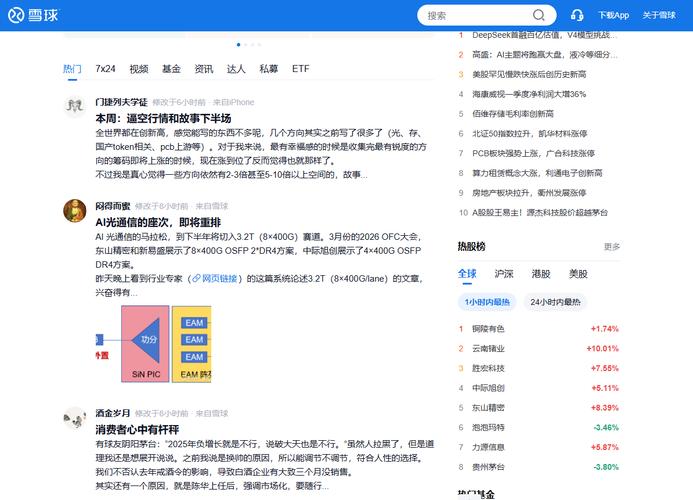Select the 全球 stock ranking tab
This screenshot has width=693, height=500.
tap(467, 274)
